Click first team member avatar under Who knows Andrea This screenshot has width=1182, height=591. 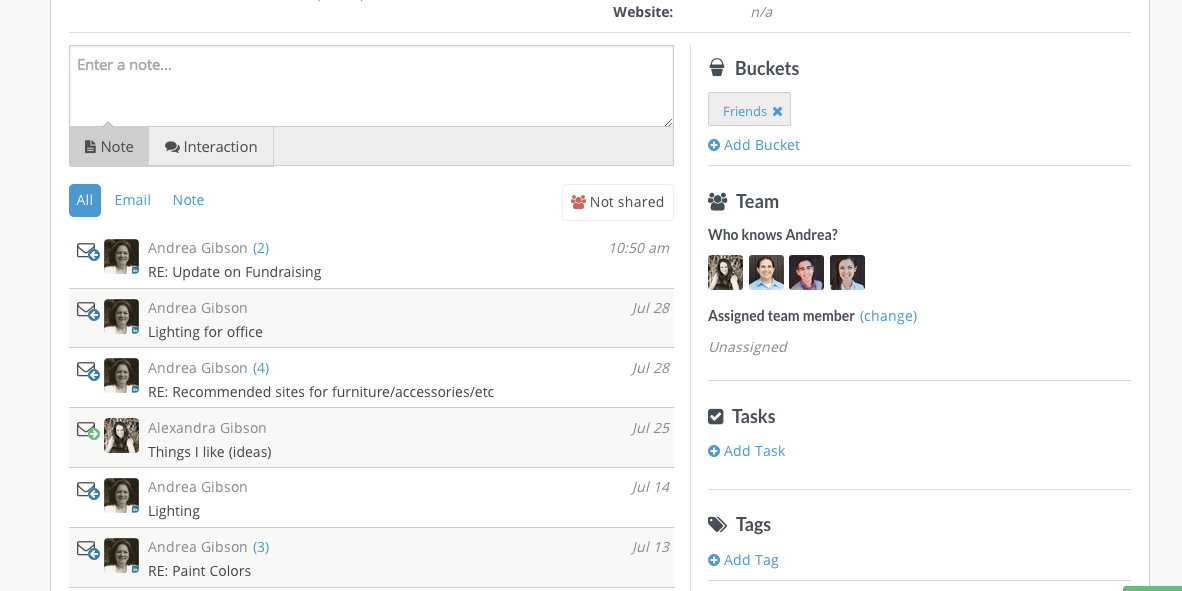tap(725, 272)
